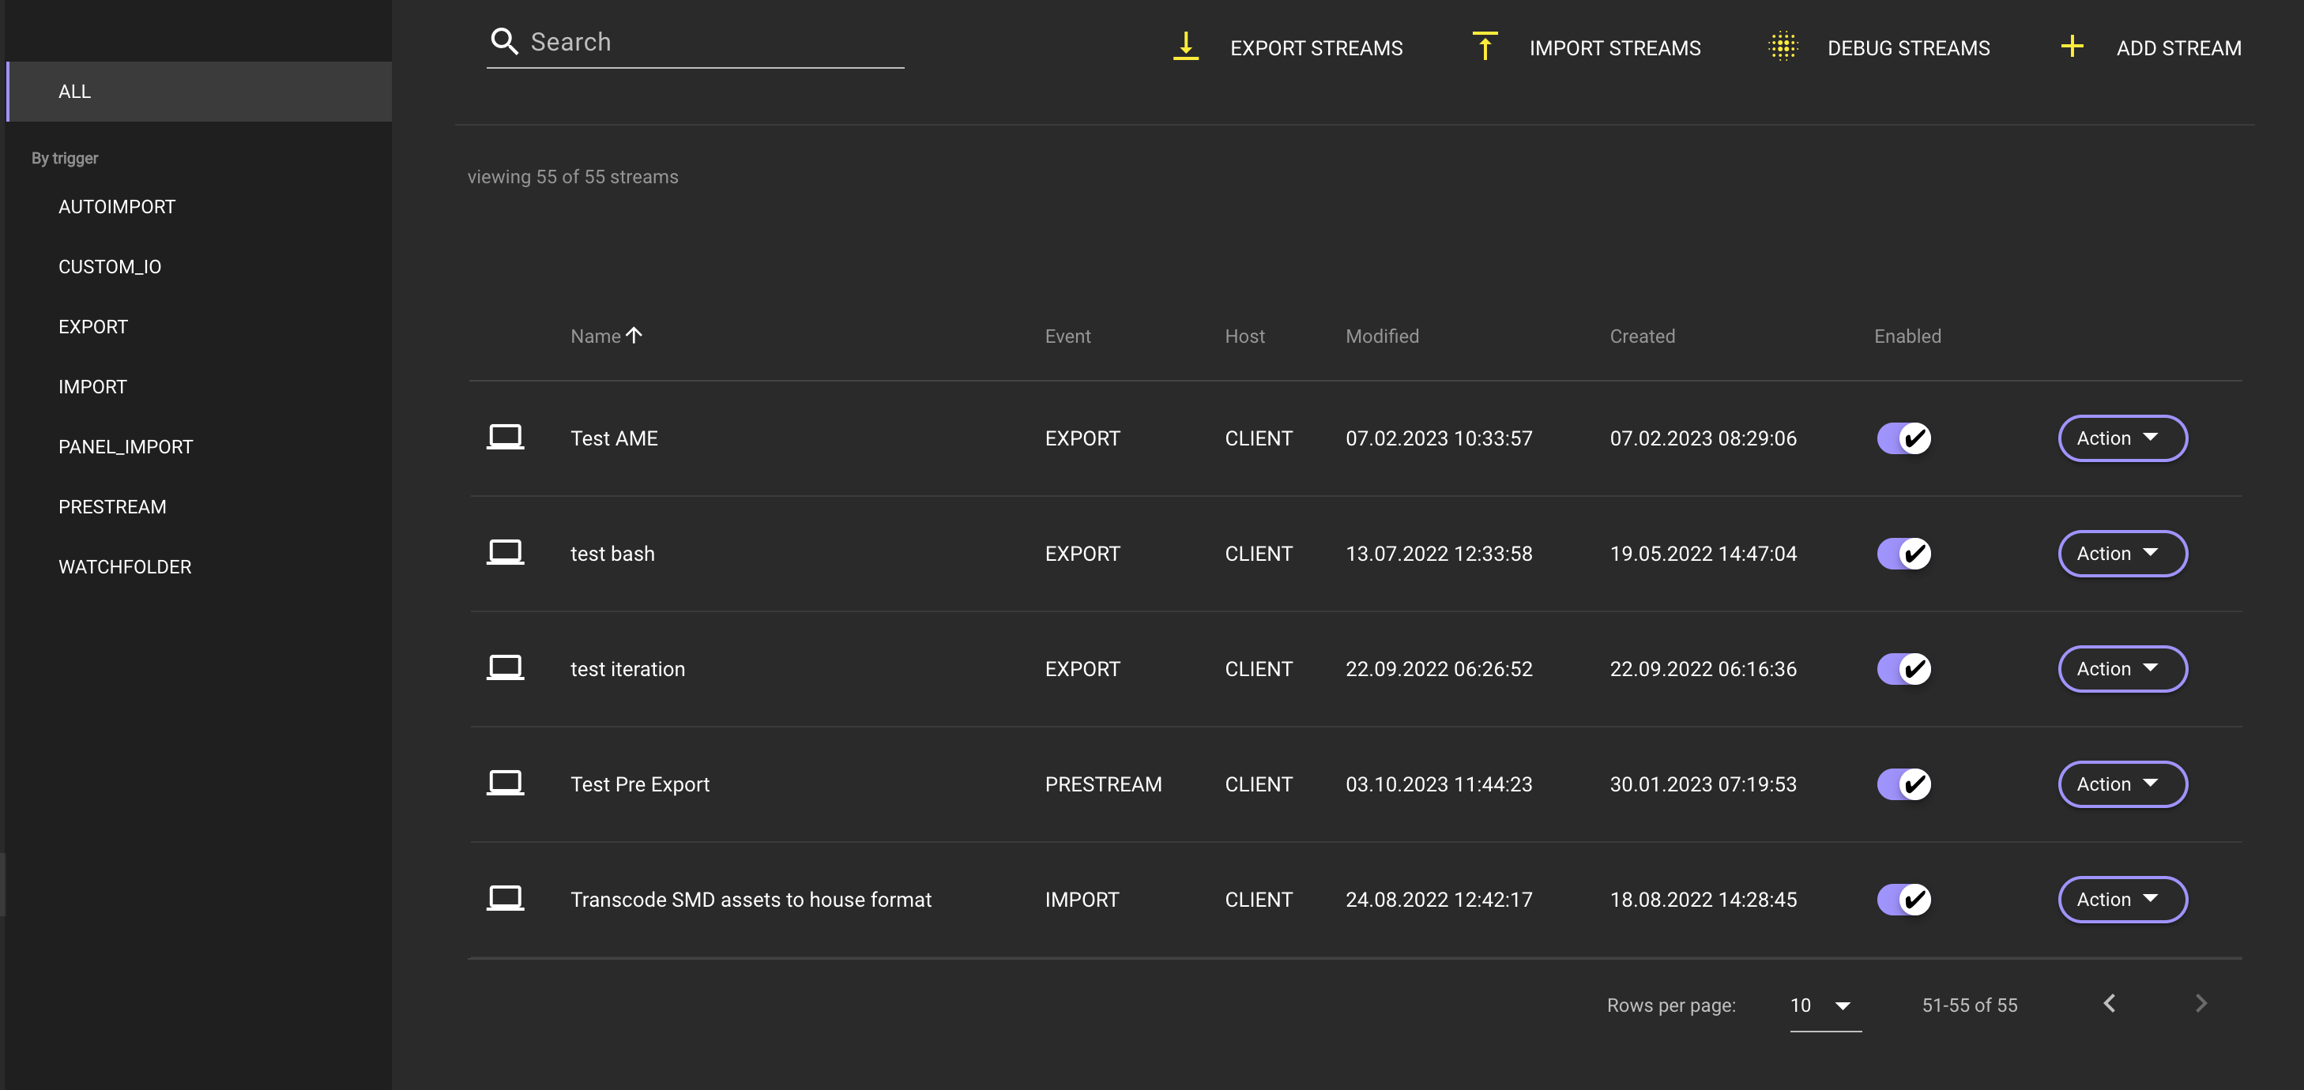This screenshot has width=2304, height=1090.
Task: Open Action dropdown for test bash
Action: tap(2122, 554)
